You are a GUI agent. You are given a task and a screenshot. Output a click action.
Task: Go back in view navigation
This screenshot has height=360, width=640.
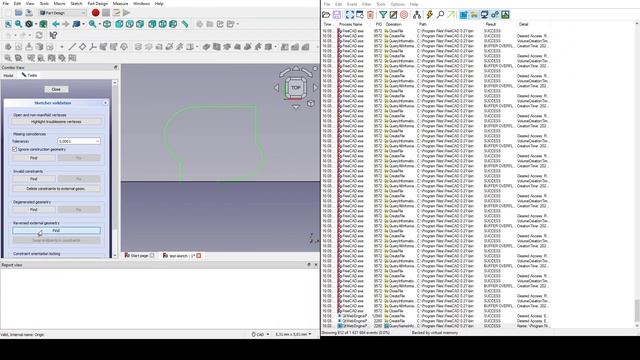(55, 24)
